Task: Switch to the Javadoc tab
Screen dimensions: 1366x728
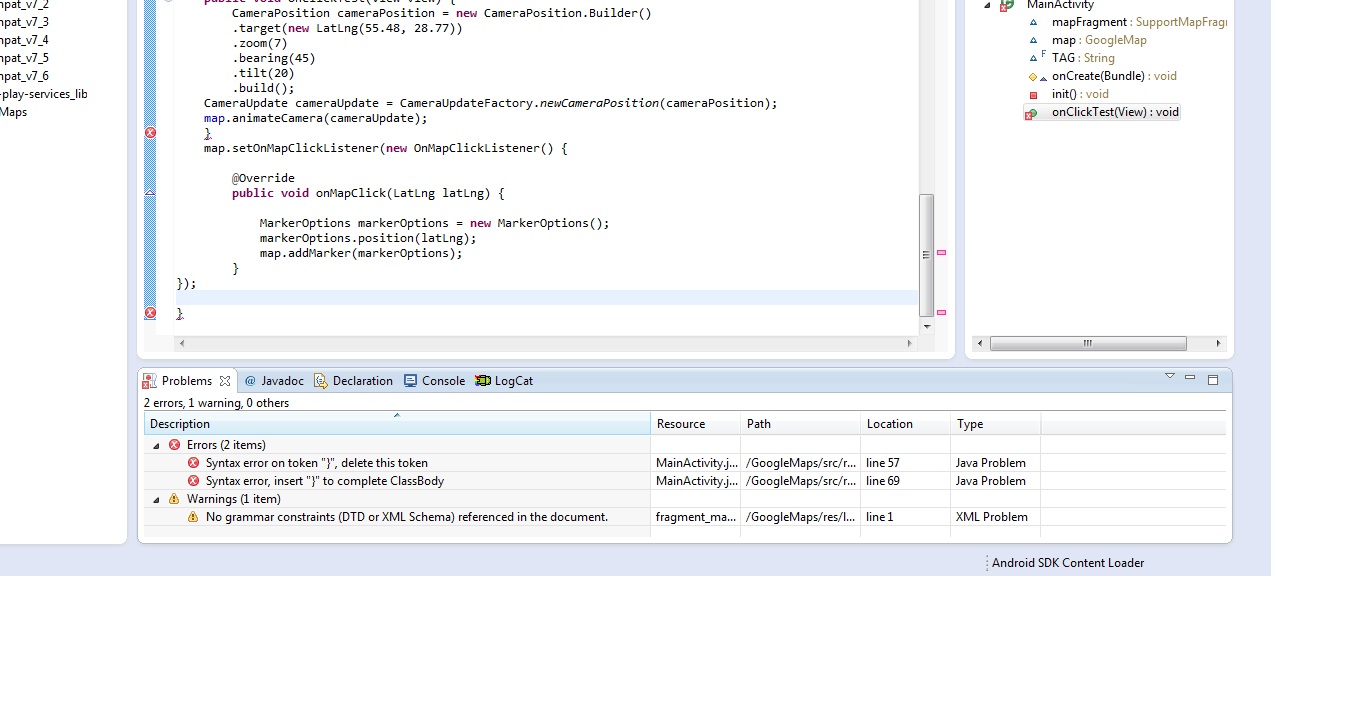Action: (274, 381)
